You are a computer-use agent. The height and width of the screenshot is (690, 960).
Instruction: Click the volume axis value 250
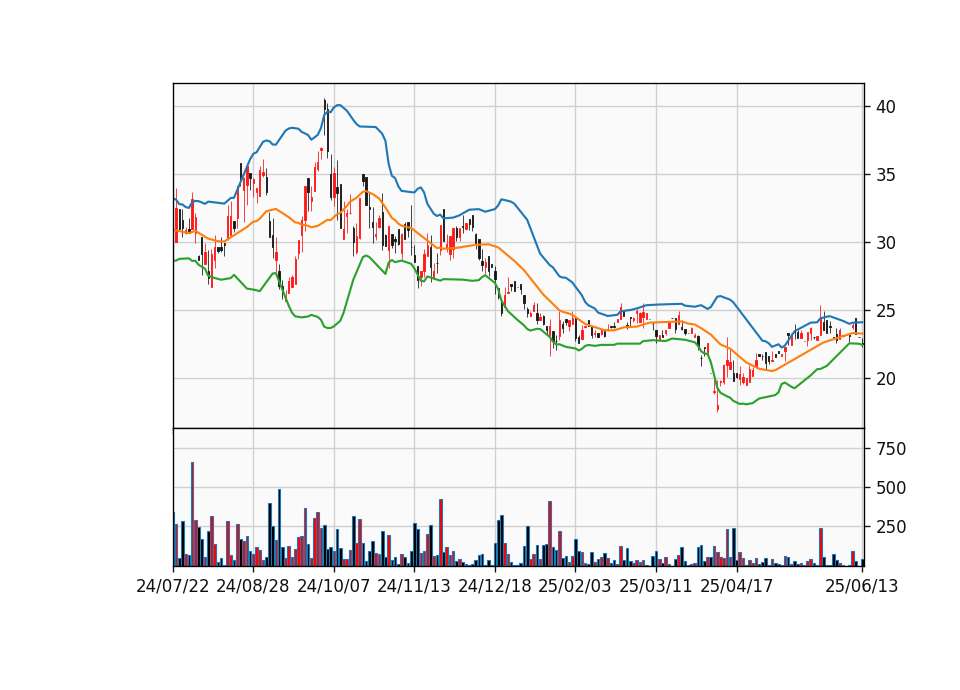[x=891, y=527]
